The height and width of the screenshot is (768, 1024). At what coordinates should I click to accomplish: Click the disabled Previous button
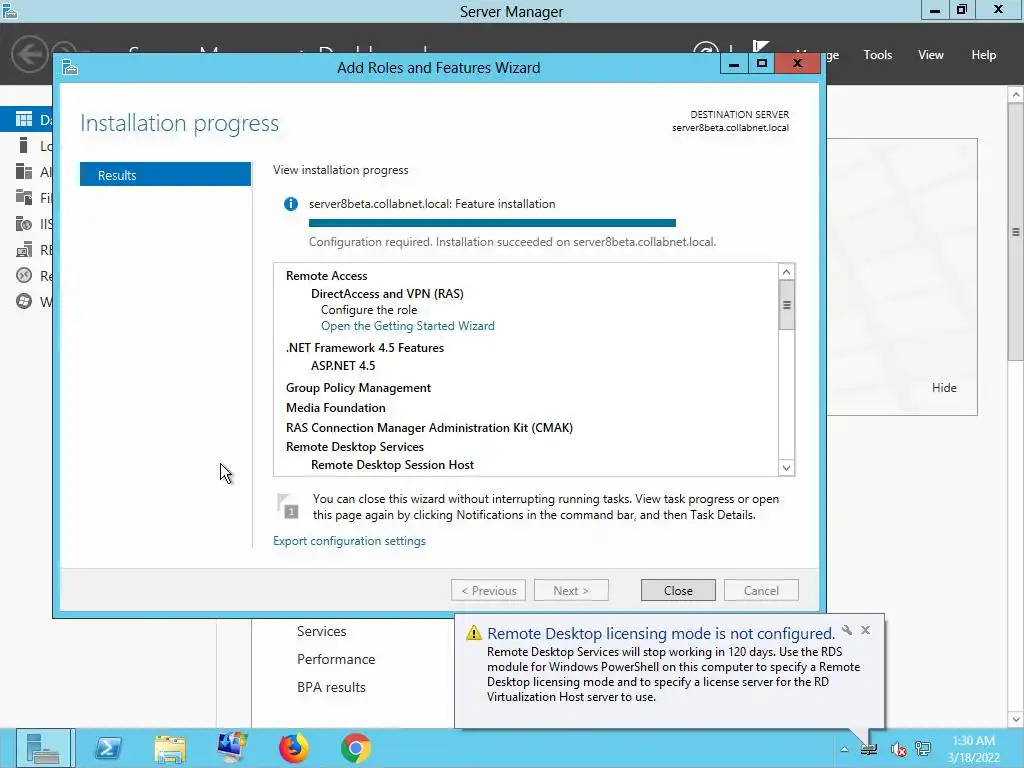coord(488,590)
